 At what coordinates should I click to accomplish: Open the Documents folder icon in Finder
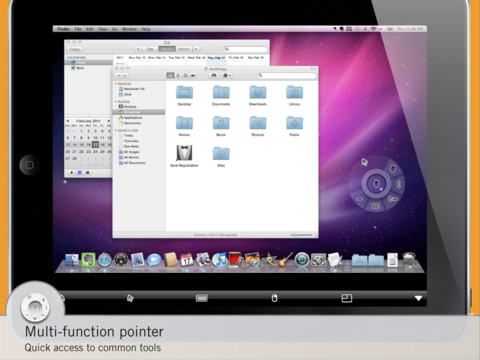[221, 95]
